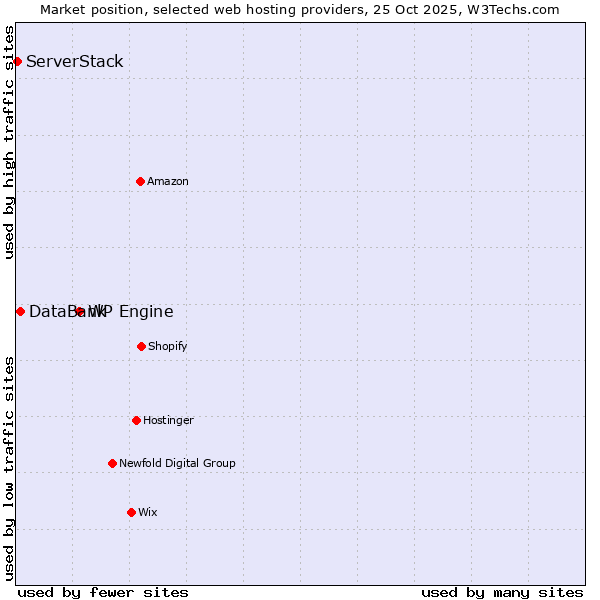Click the Shopify text label
This screenshot has height=600, width=600.
(x=168, y=346)
